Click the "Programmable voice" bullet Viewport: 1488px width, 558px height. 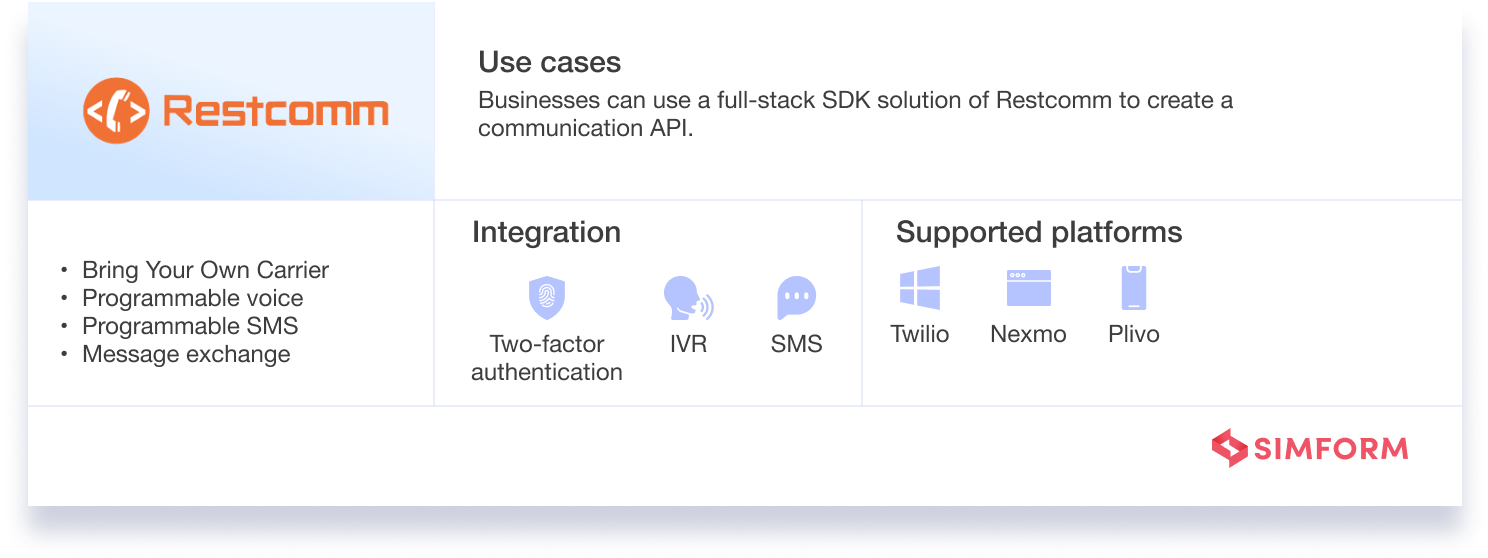click(x=192, y=298)
